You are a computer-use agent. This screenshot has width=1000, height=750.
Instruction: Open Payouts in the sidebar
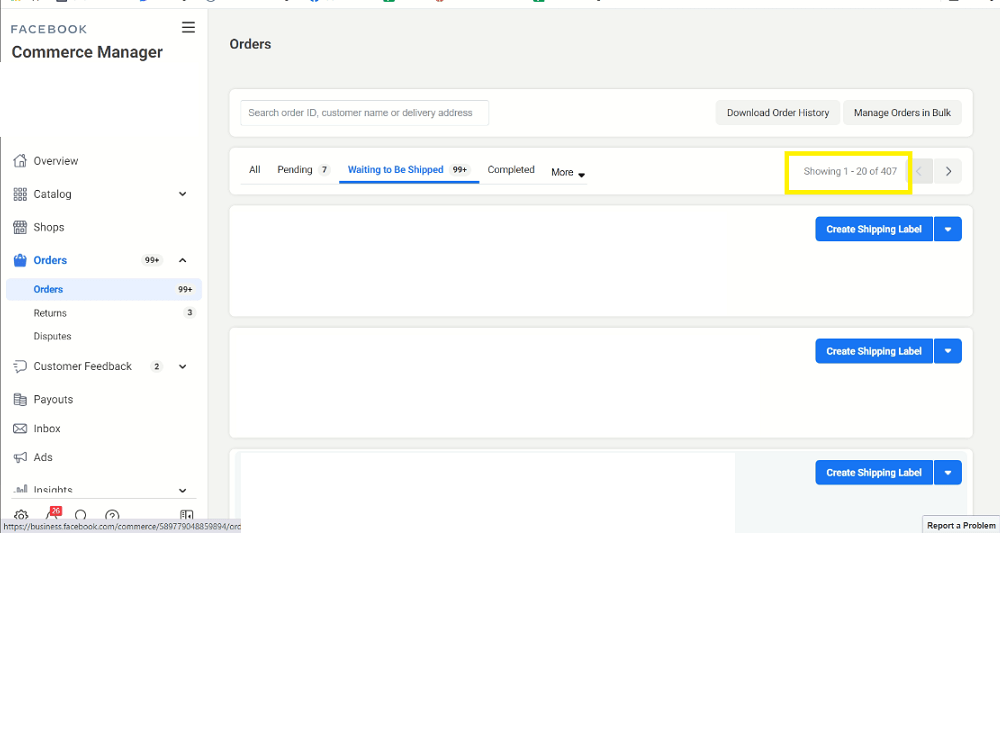(53, 399)
